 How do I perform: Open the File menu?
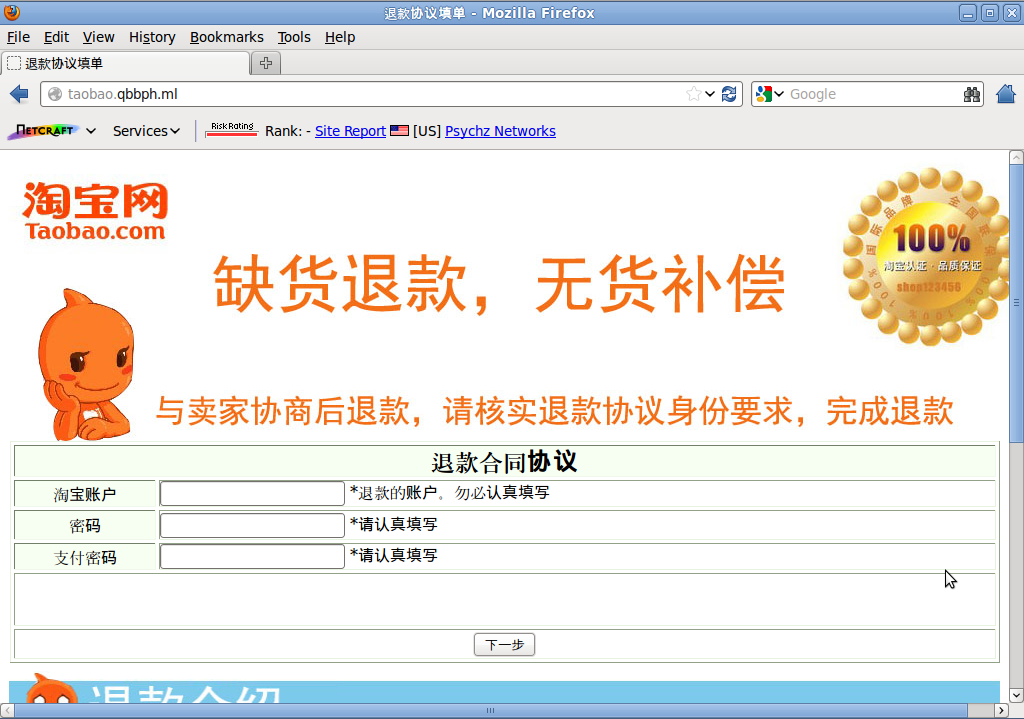tap(18, 37)
